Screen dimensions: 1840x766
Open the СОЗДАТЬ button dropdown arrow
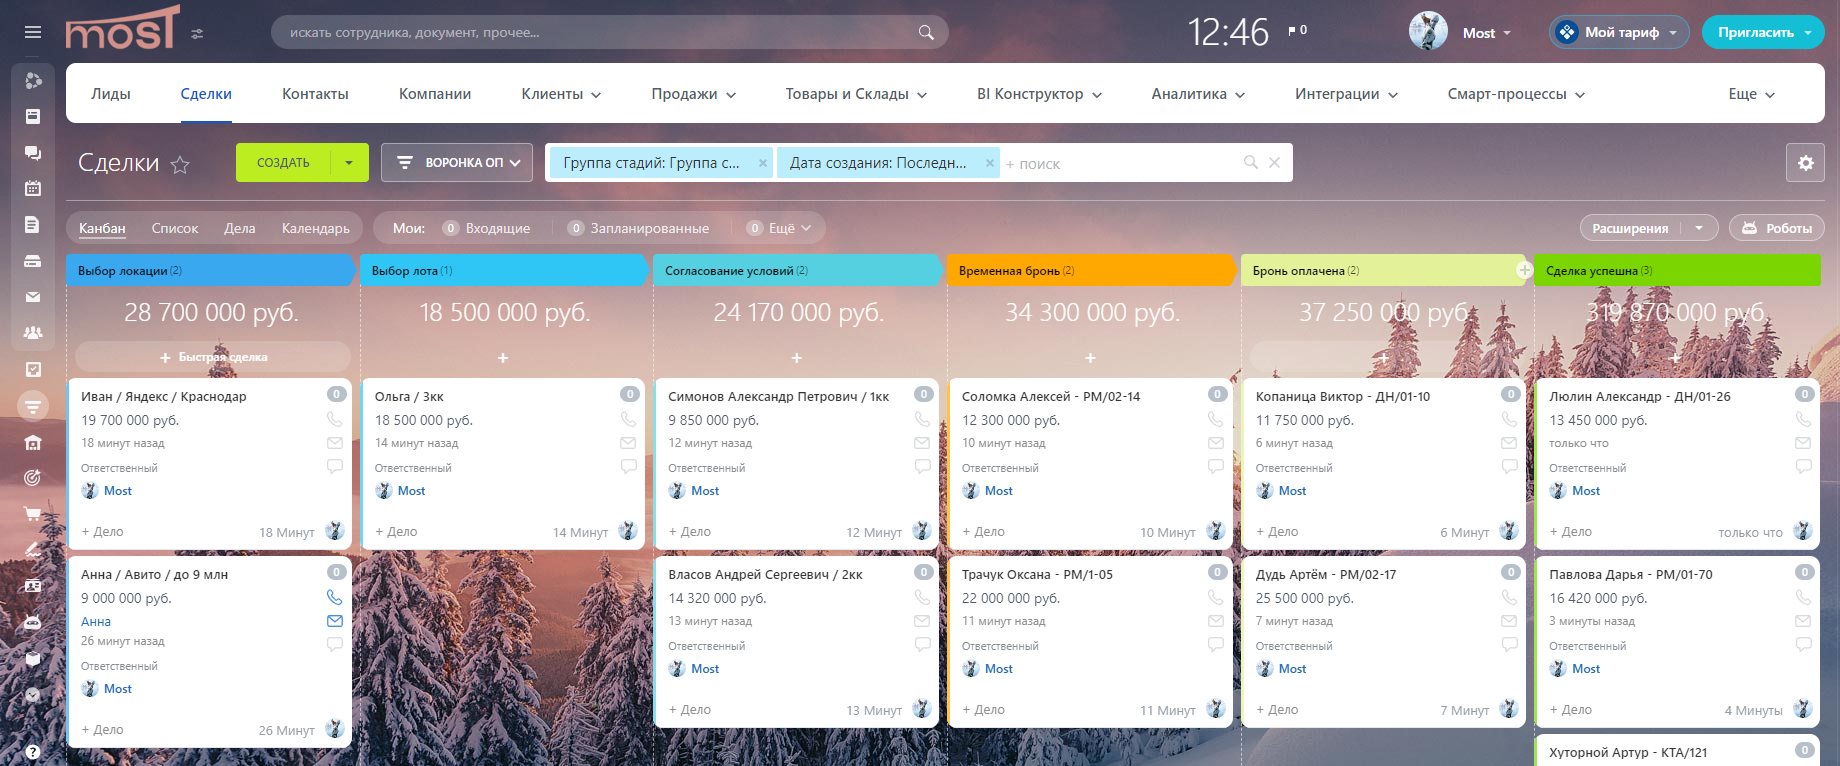pyautogui.click(x=349, y=163)
